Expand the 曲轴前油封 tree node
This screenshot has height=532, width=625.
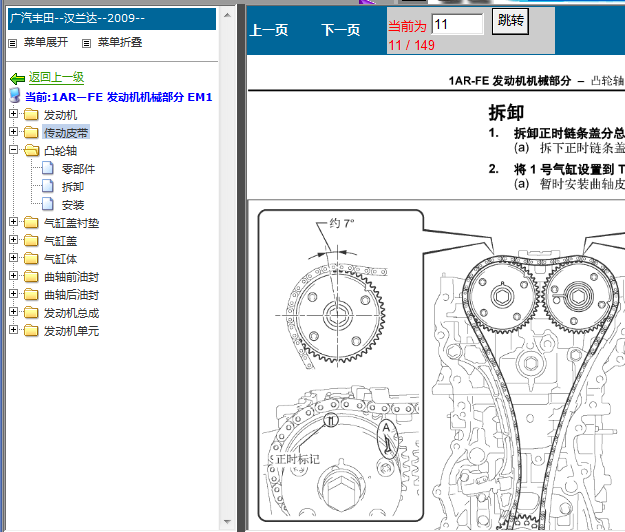point(14,276)
